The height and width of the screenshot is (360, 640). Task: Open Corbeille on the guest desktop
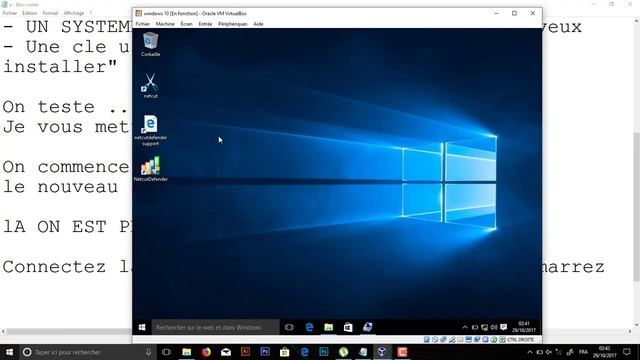click(x=151, y=44)
